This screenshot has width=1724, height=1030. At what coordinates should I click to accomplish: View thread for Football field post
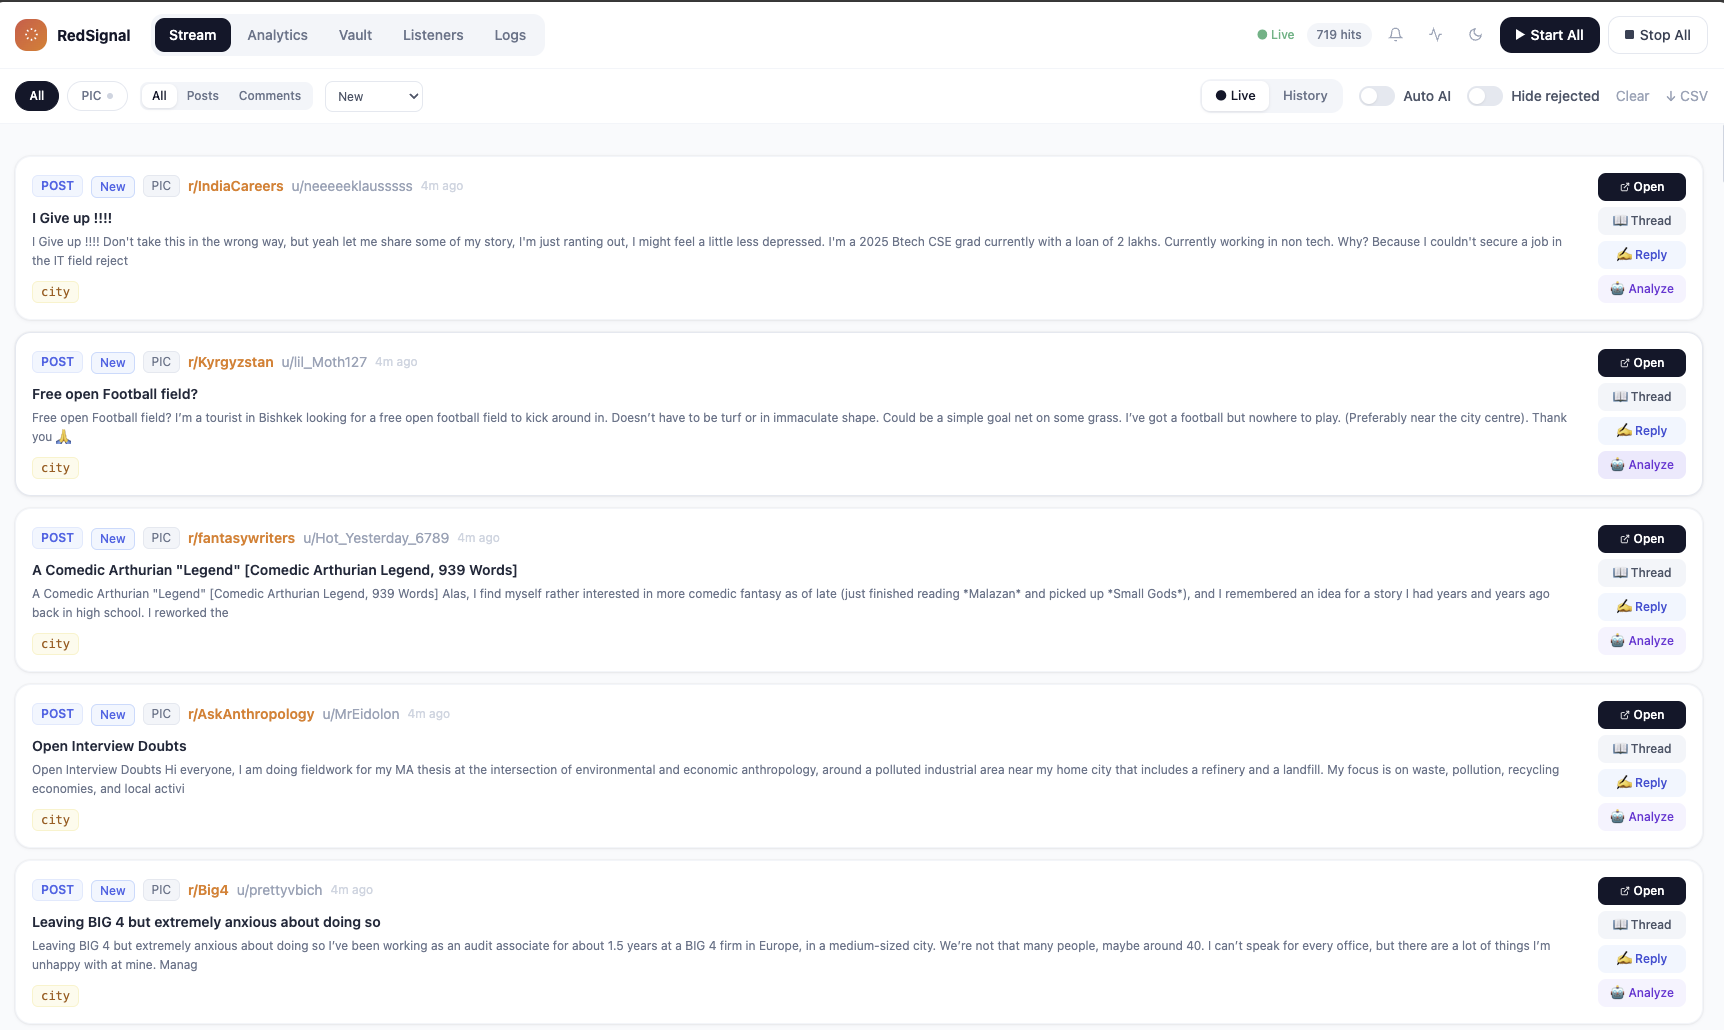click(x=1642, y=397)
